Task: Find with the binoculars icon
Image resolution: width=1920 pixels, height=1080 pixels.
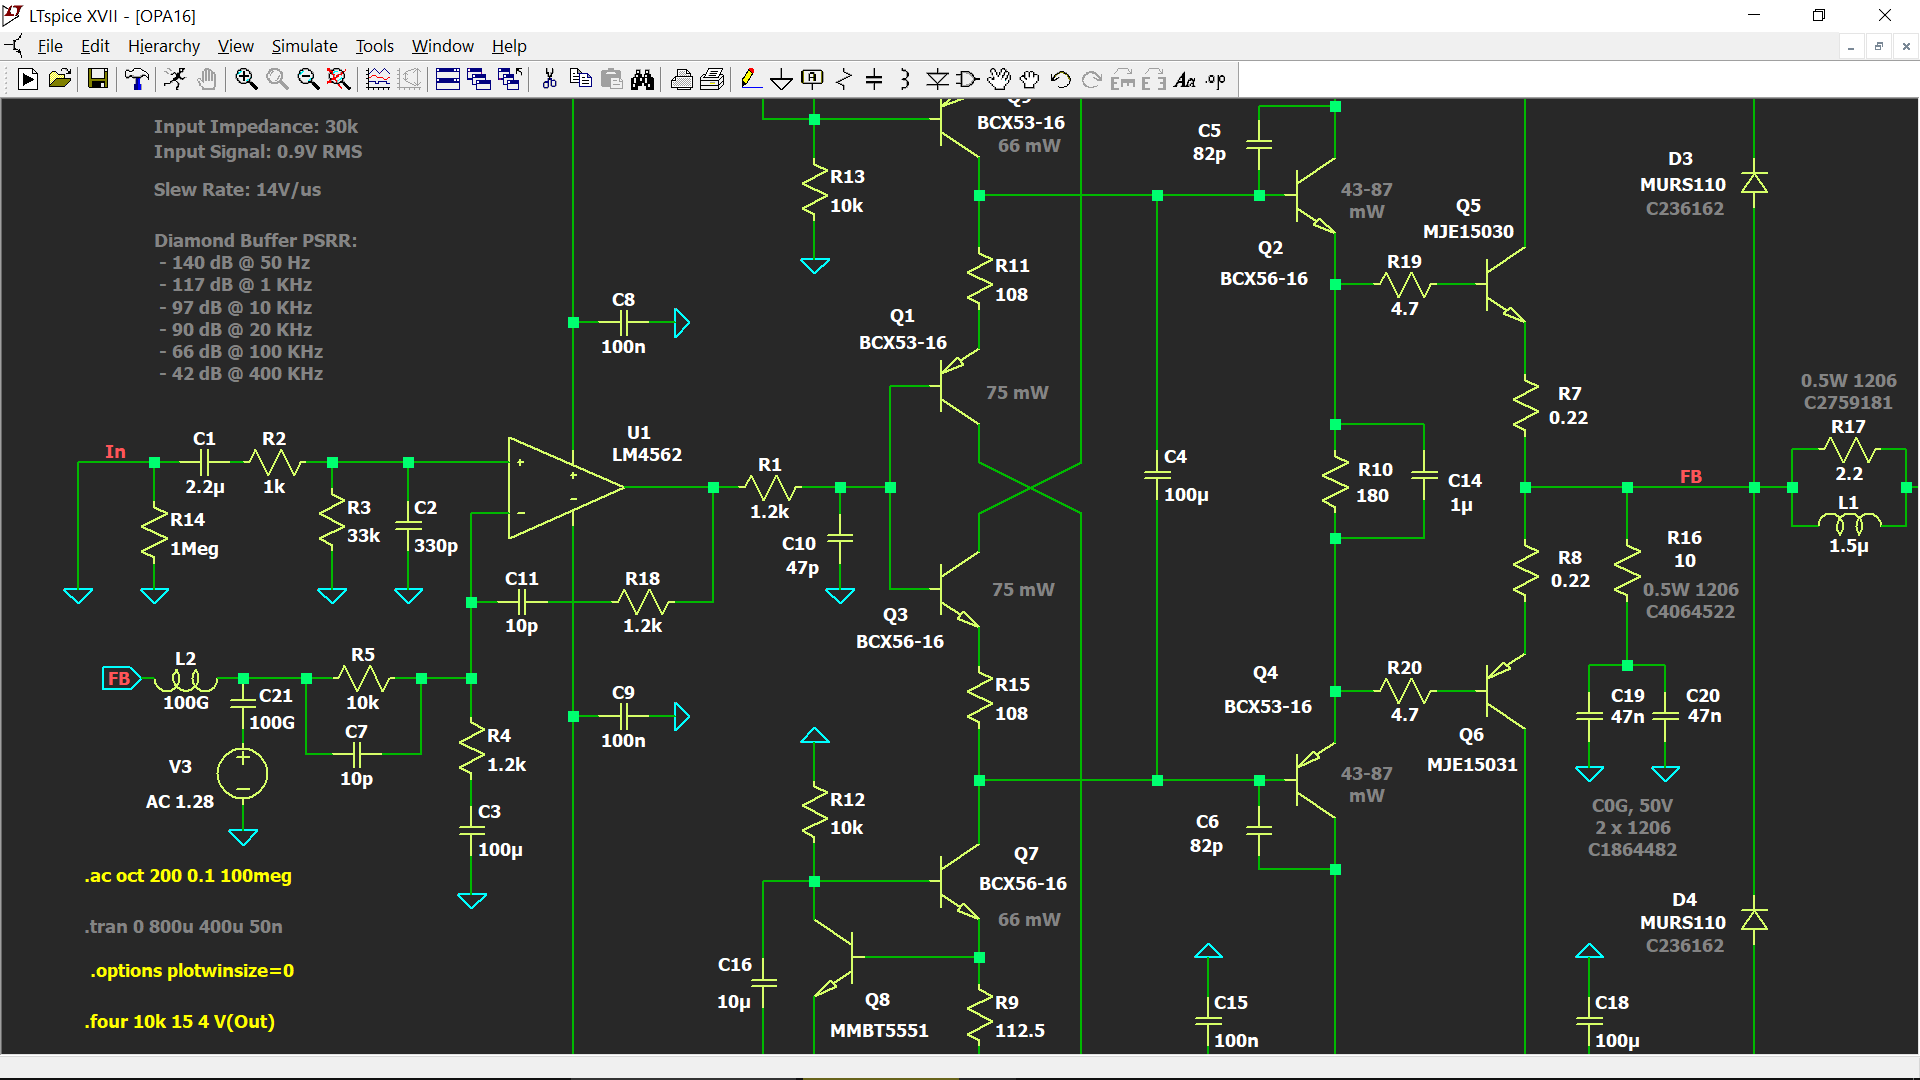Action: click(x=642, y=79)
